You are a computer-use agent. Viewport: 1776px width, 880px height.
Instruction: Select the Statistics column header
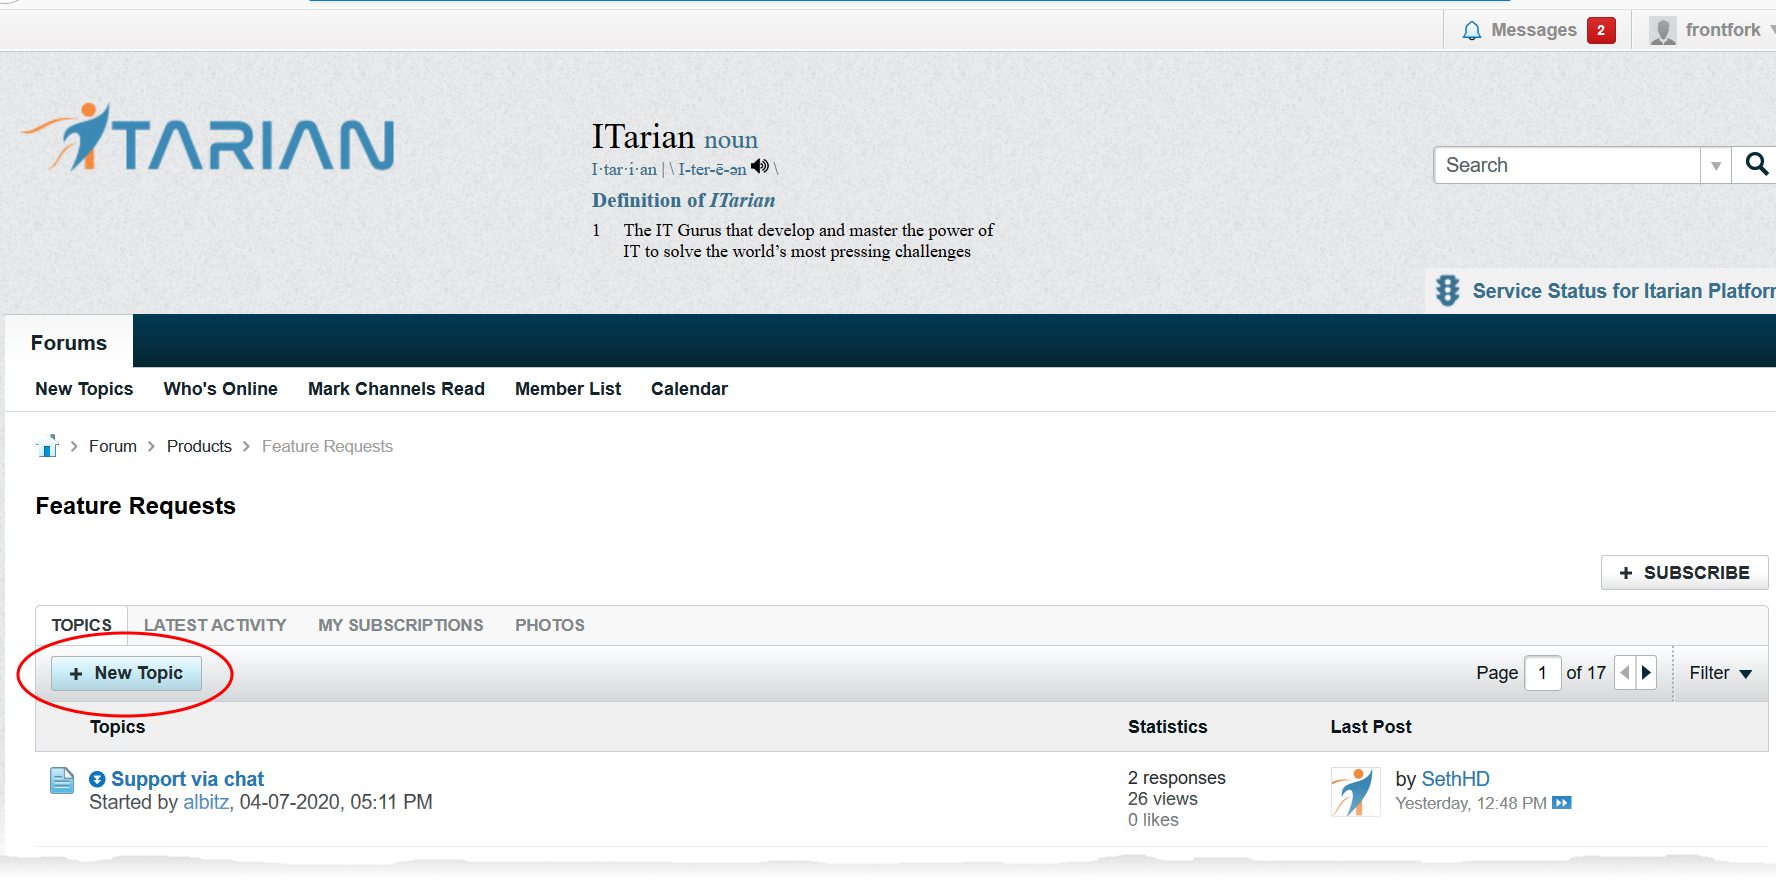[1167, 727]
